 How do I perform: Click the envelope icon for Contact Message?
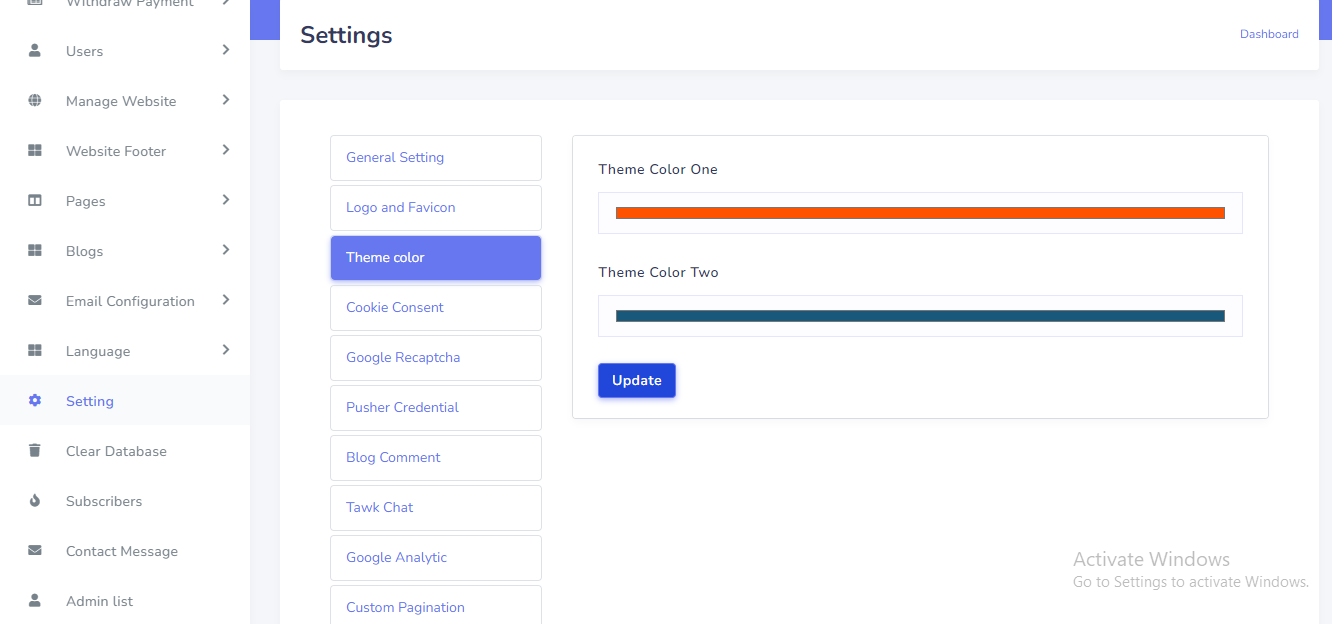tap(35, 551)
